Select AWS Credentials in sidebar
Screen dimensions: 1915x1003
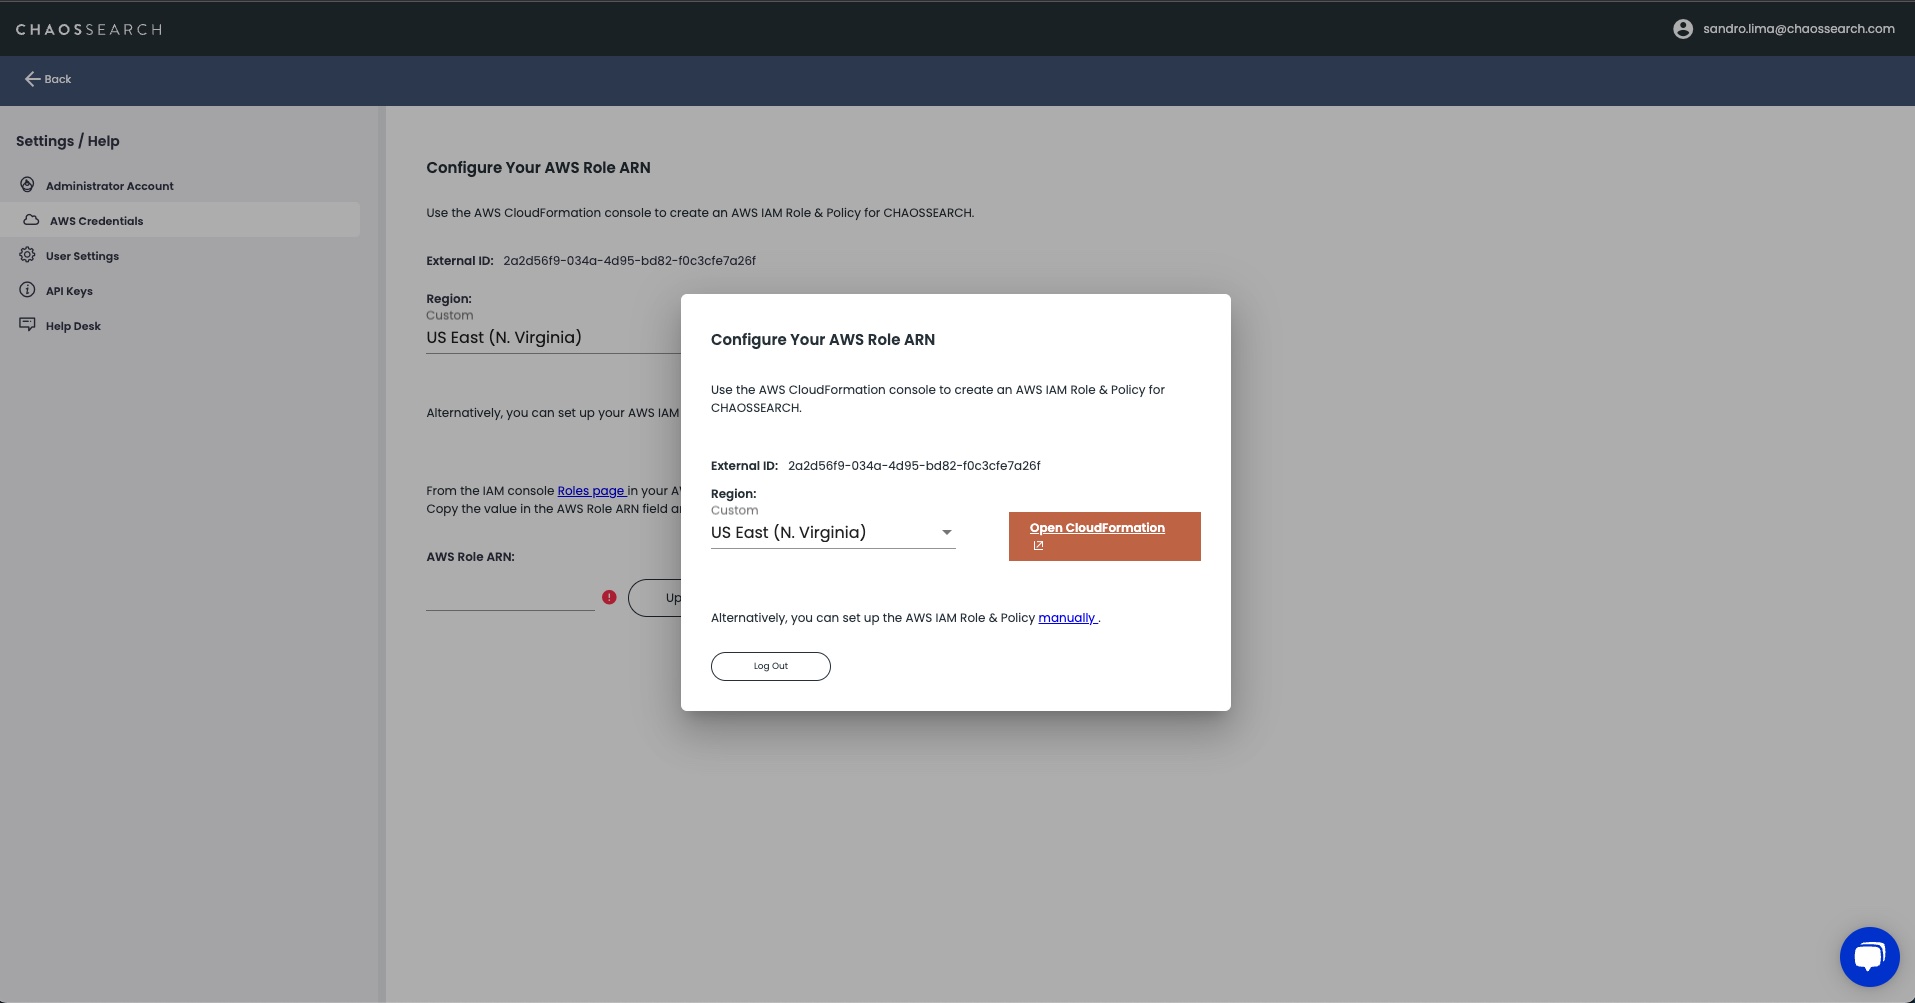180,220
